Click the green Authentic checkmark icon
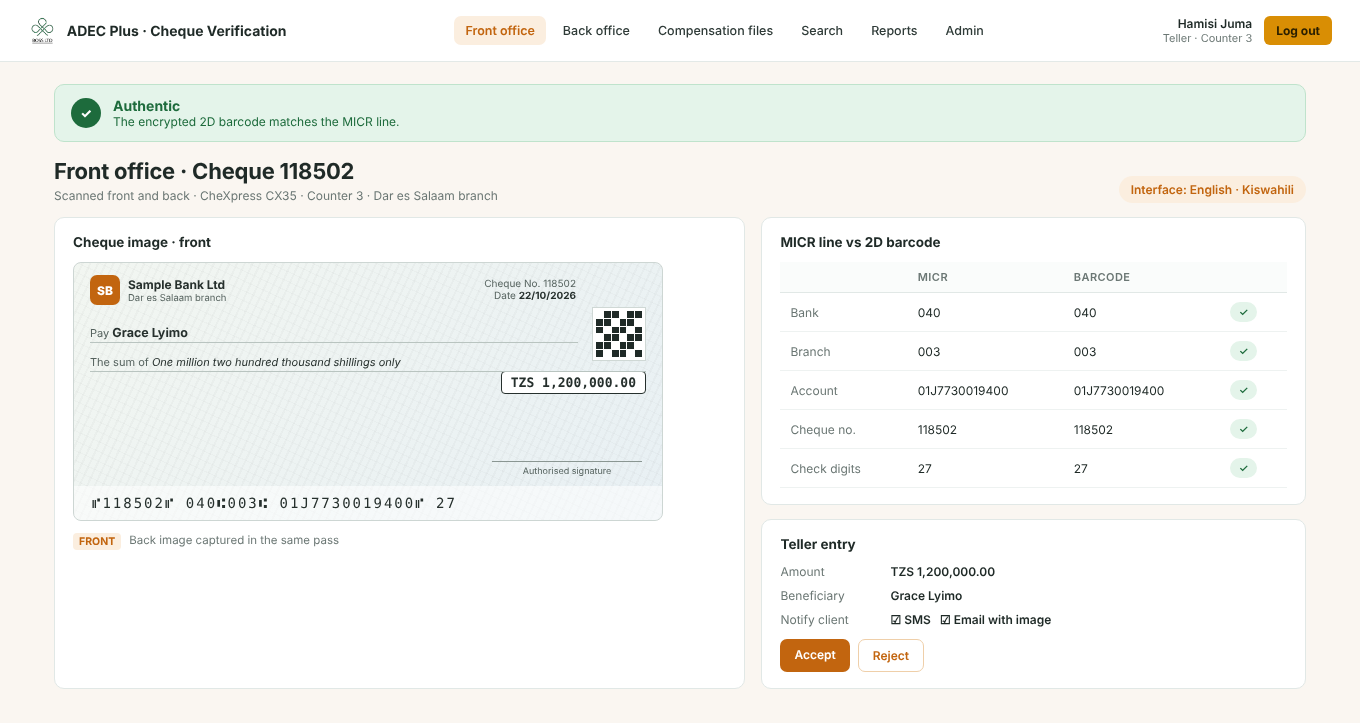 [86, 113]
